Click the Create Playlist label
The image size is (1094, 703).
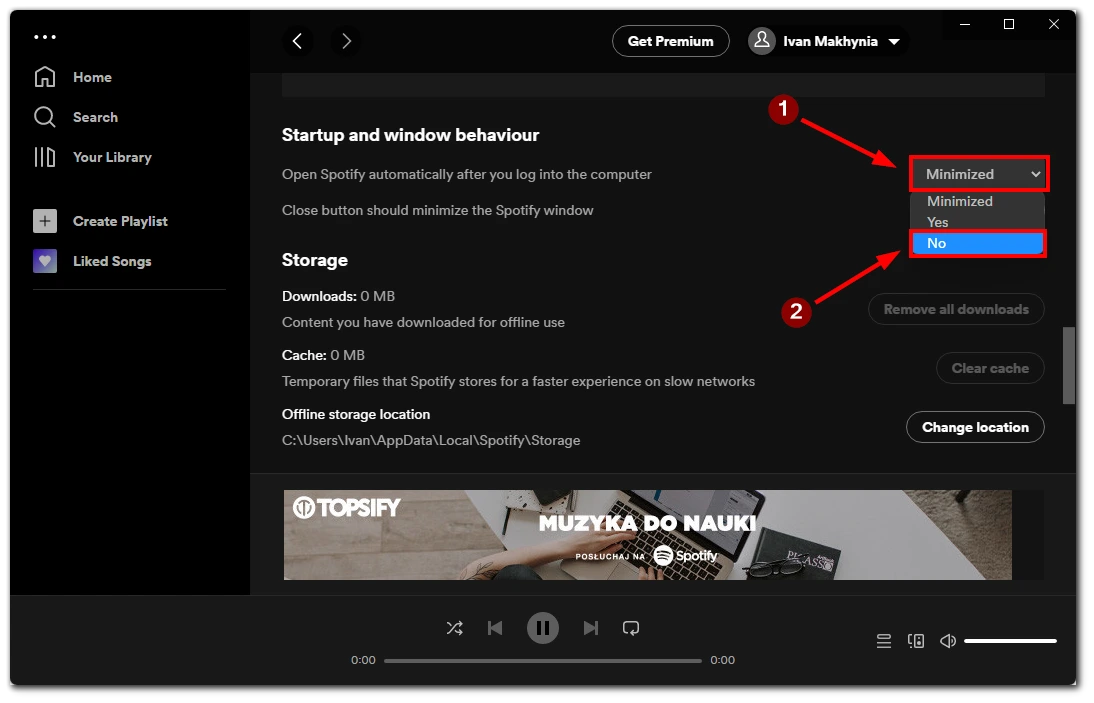pos(121,221)
